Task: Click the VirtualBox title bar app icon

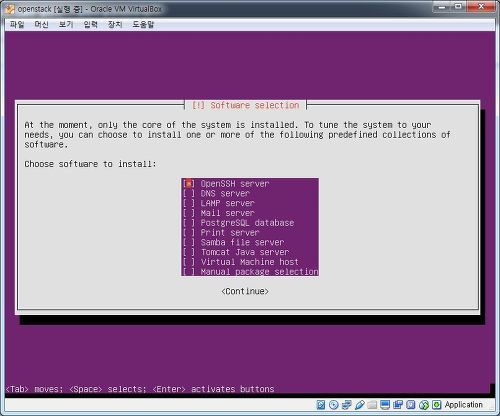Action: (10, 9)
